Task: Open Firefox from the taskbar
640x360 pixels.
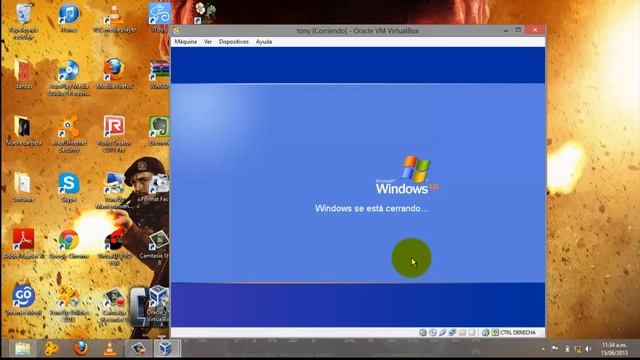Action: (80, 349)
